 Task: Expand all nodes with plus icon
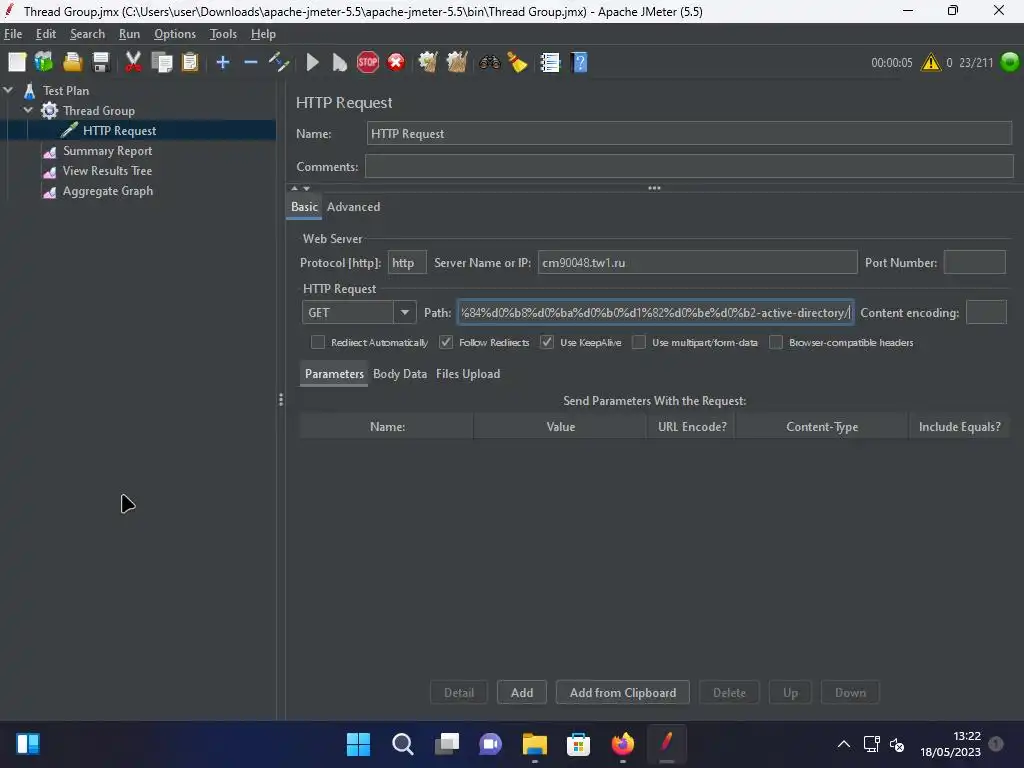pos(223,63)
